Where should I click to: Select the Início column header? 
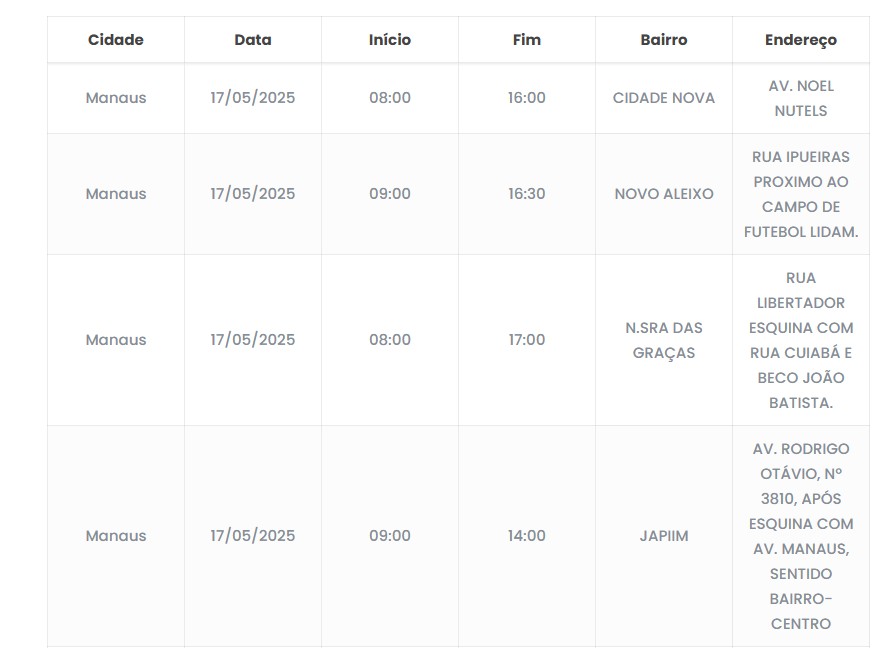click(390, 40)
